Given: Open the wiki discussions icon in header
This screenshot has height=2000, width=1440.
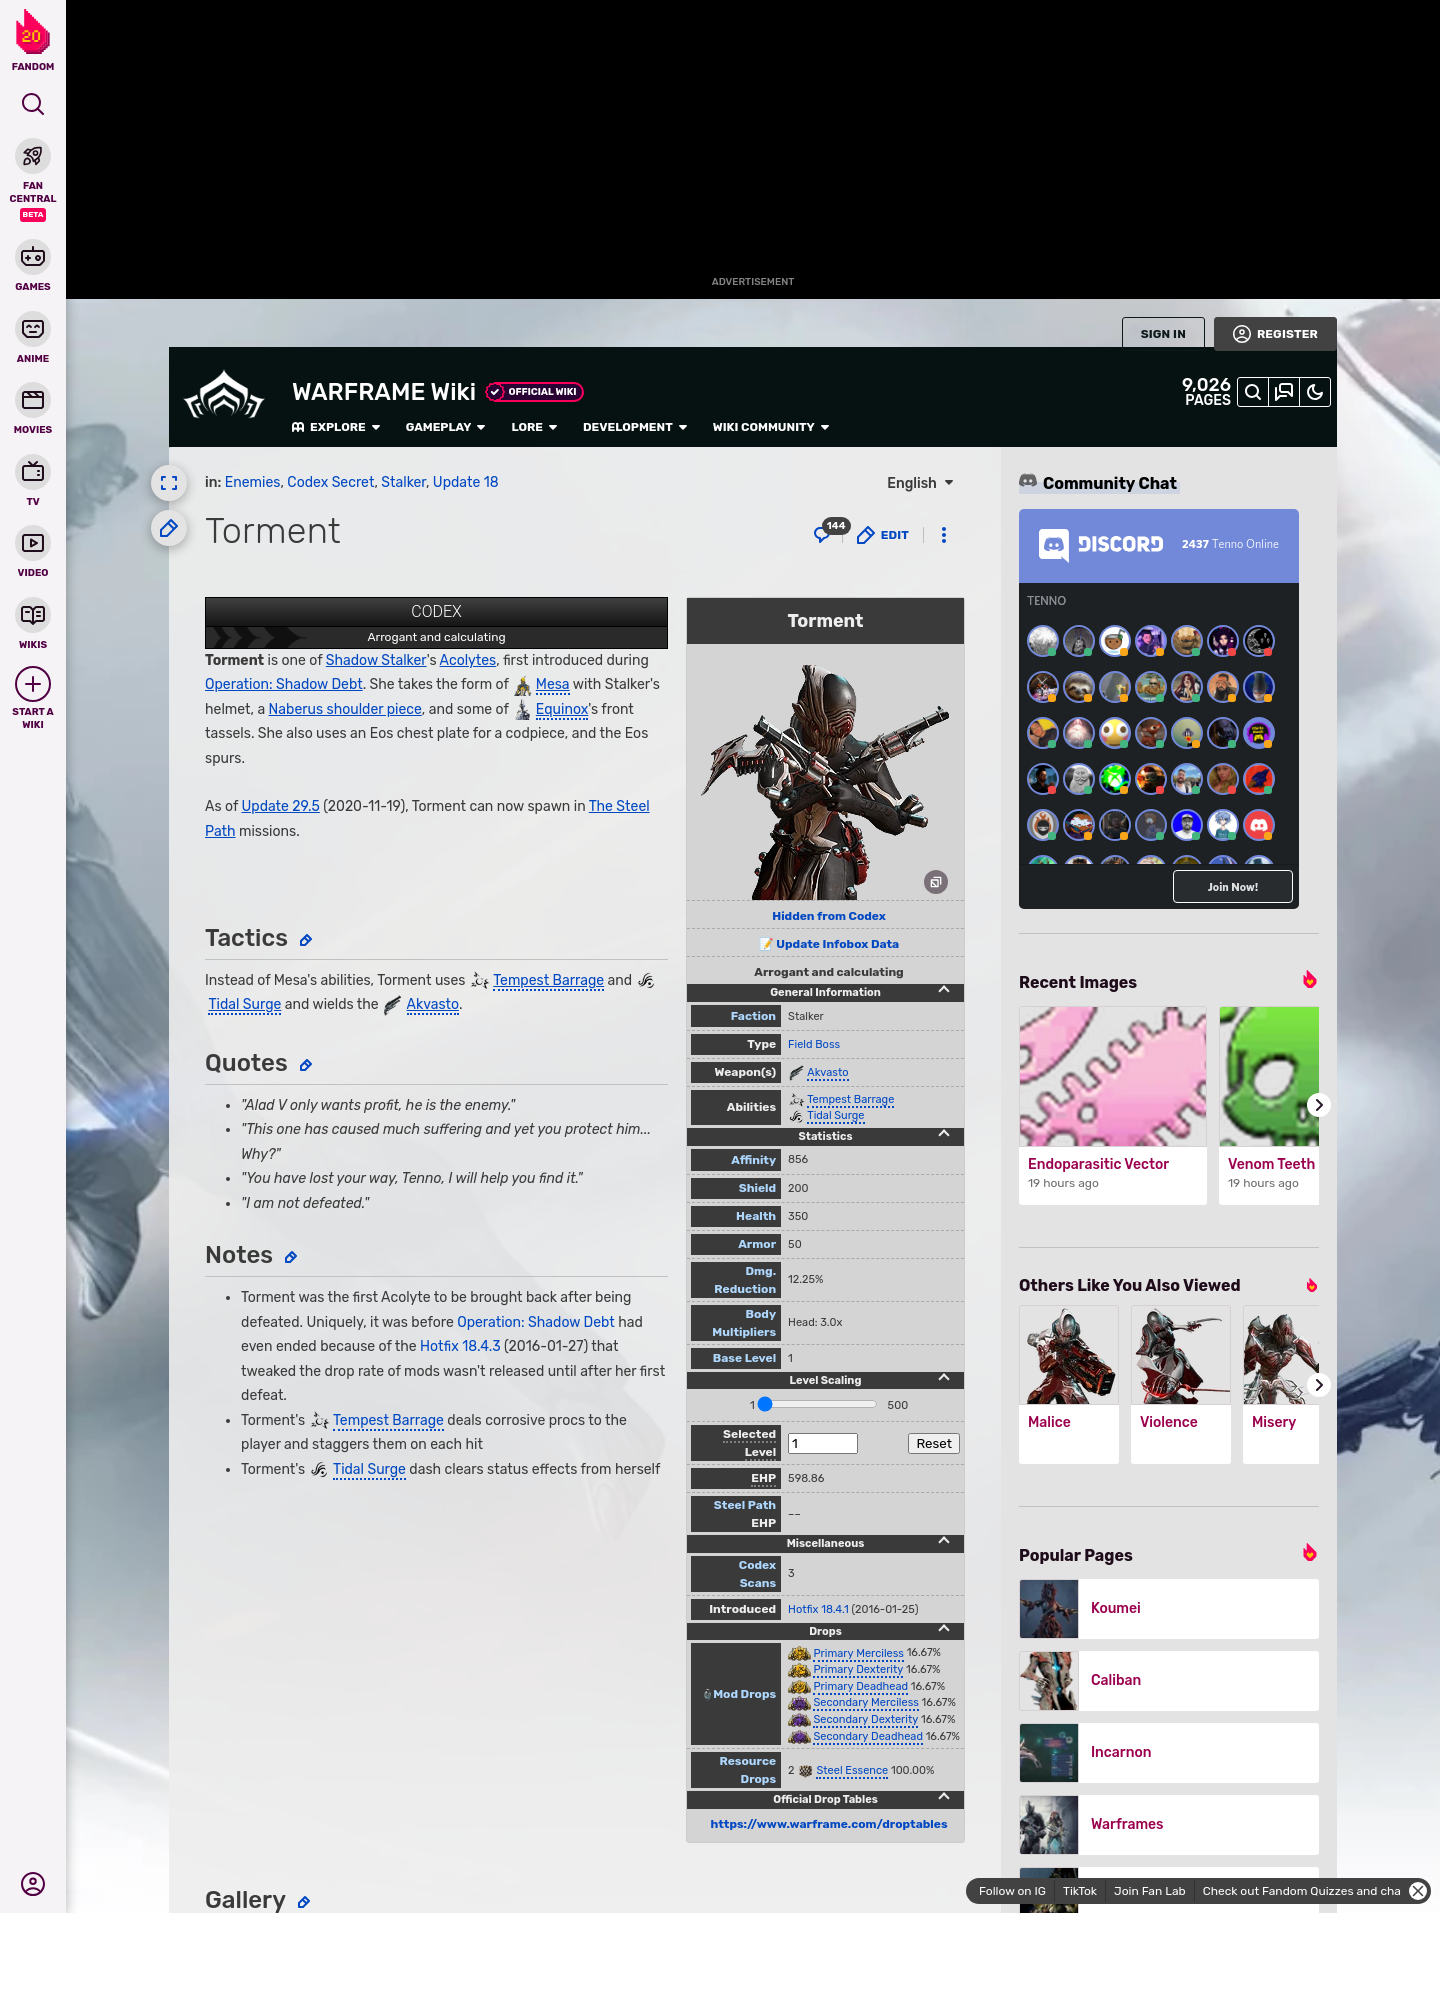Looking at the screenshot, I should tap(1284, 392).
